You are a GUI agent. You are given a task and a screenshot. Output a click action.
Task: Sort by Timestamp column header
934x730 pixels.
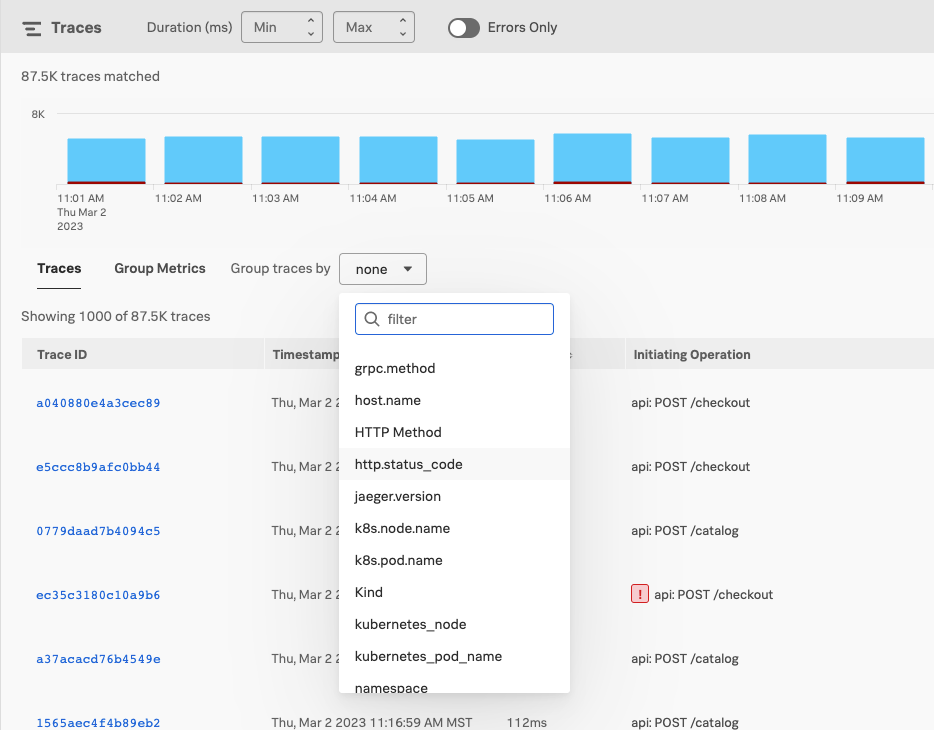(x=306, y=355)
